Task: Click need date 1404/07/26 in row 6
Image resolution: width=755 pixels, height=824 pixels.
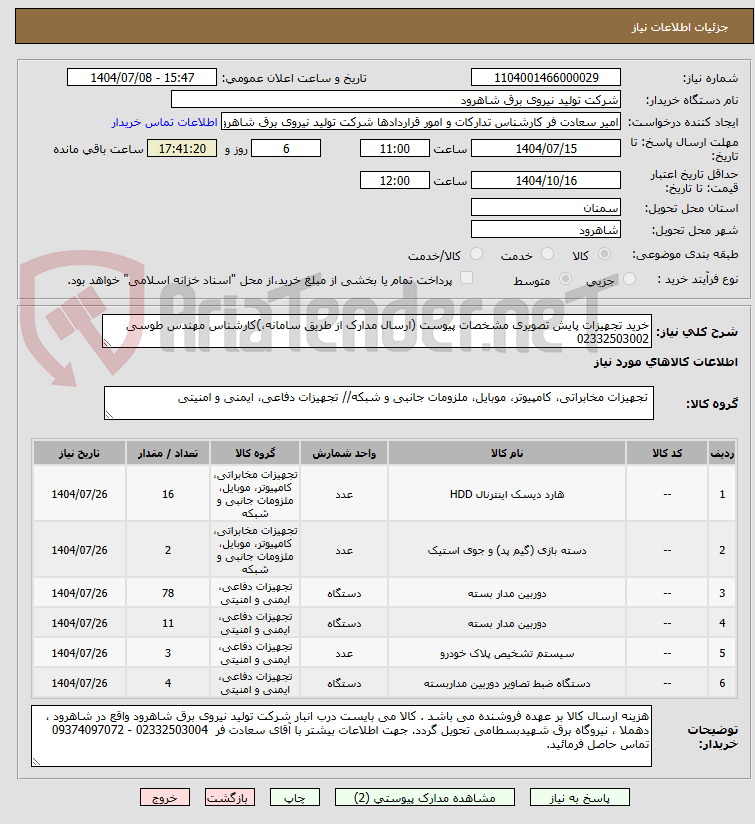Action: pos(79,683)
